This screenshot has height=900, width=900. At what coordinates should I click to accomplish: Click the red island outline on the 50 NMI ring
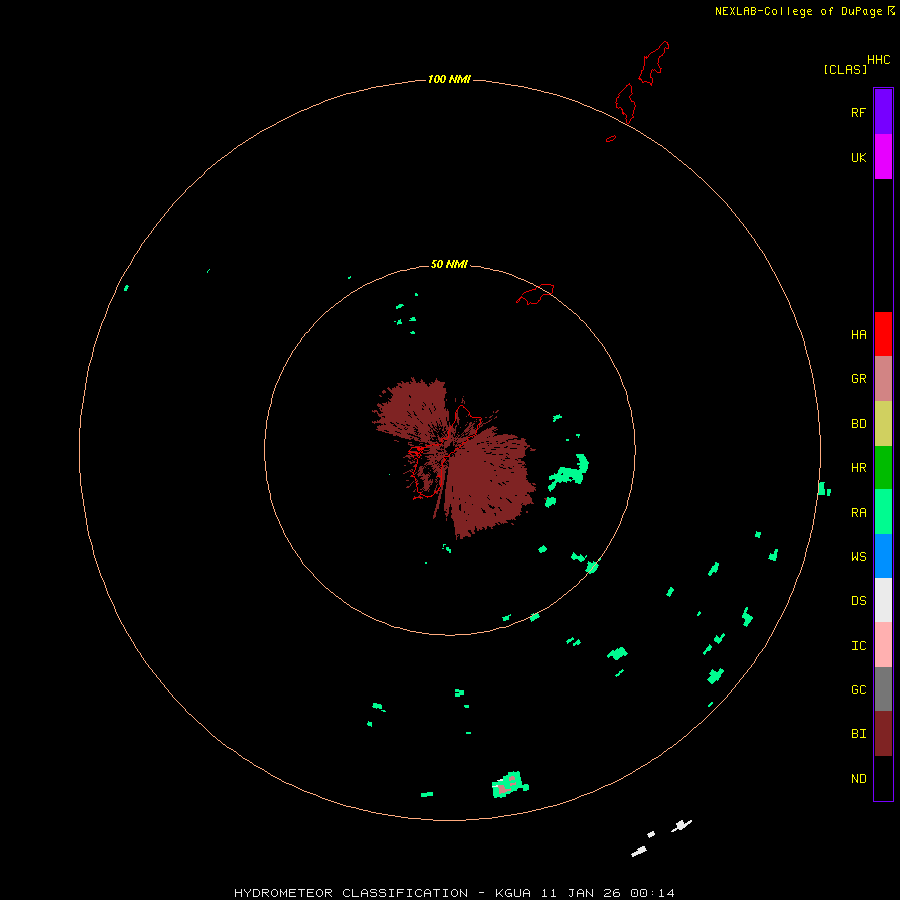click(535, 294)
